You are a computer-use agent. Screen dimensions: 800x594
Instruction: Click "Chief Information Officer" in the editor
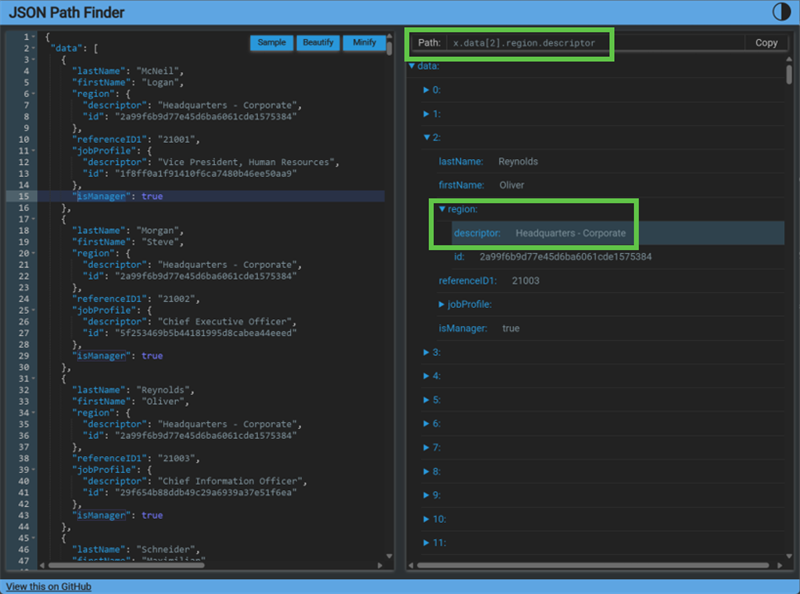230,481
